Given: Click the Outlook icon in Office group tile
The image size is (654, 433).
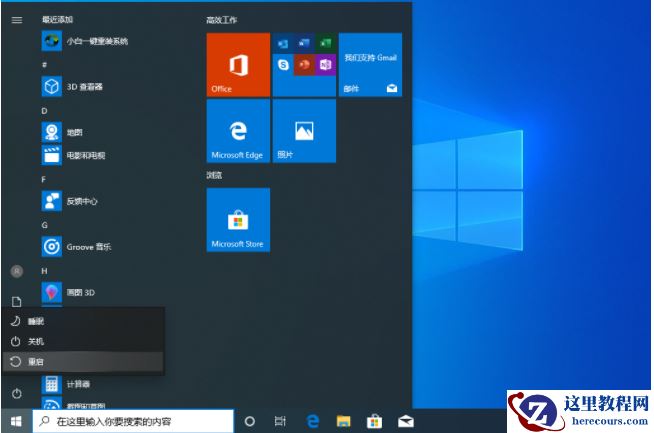Looking at the screenshot, I should (283, 43).
